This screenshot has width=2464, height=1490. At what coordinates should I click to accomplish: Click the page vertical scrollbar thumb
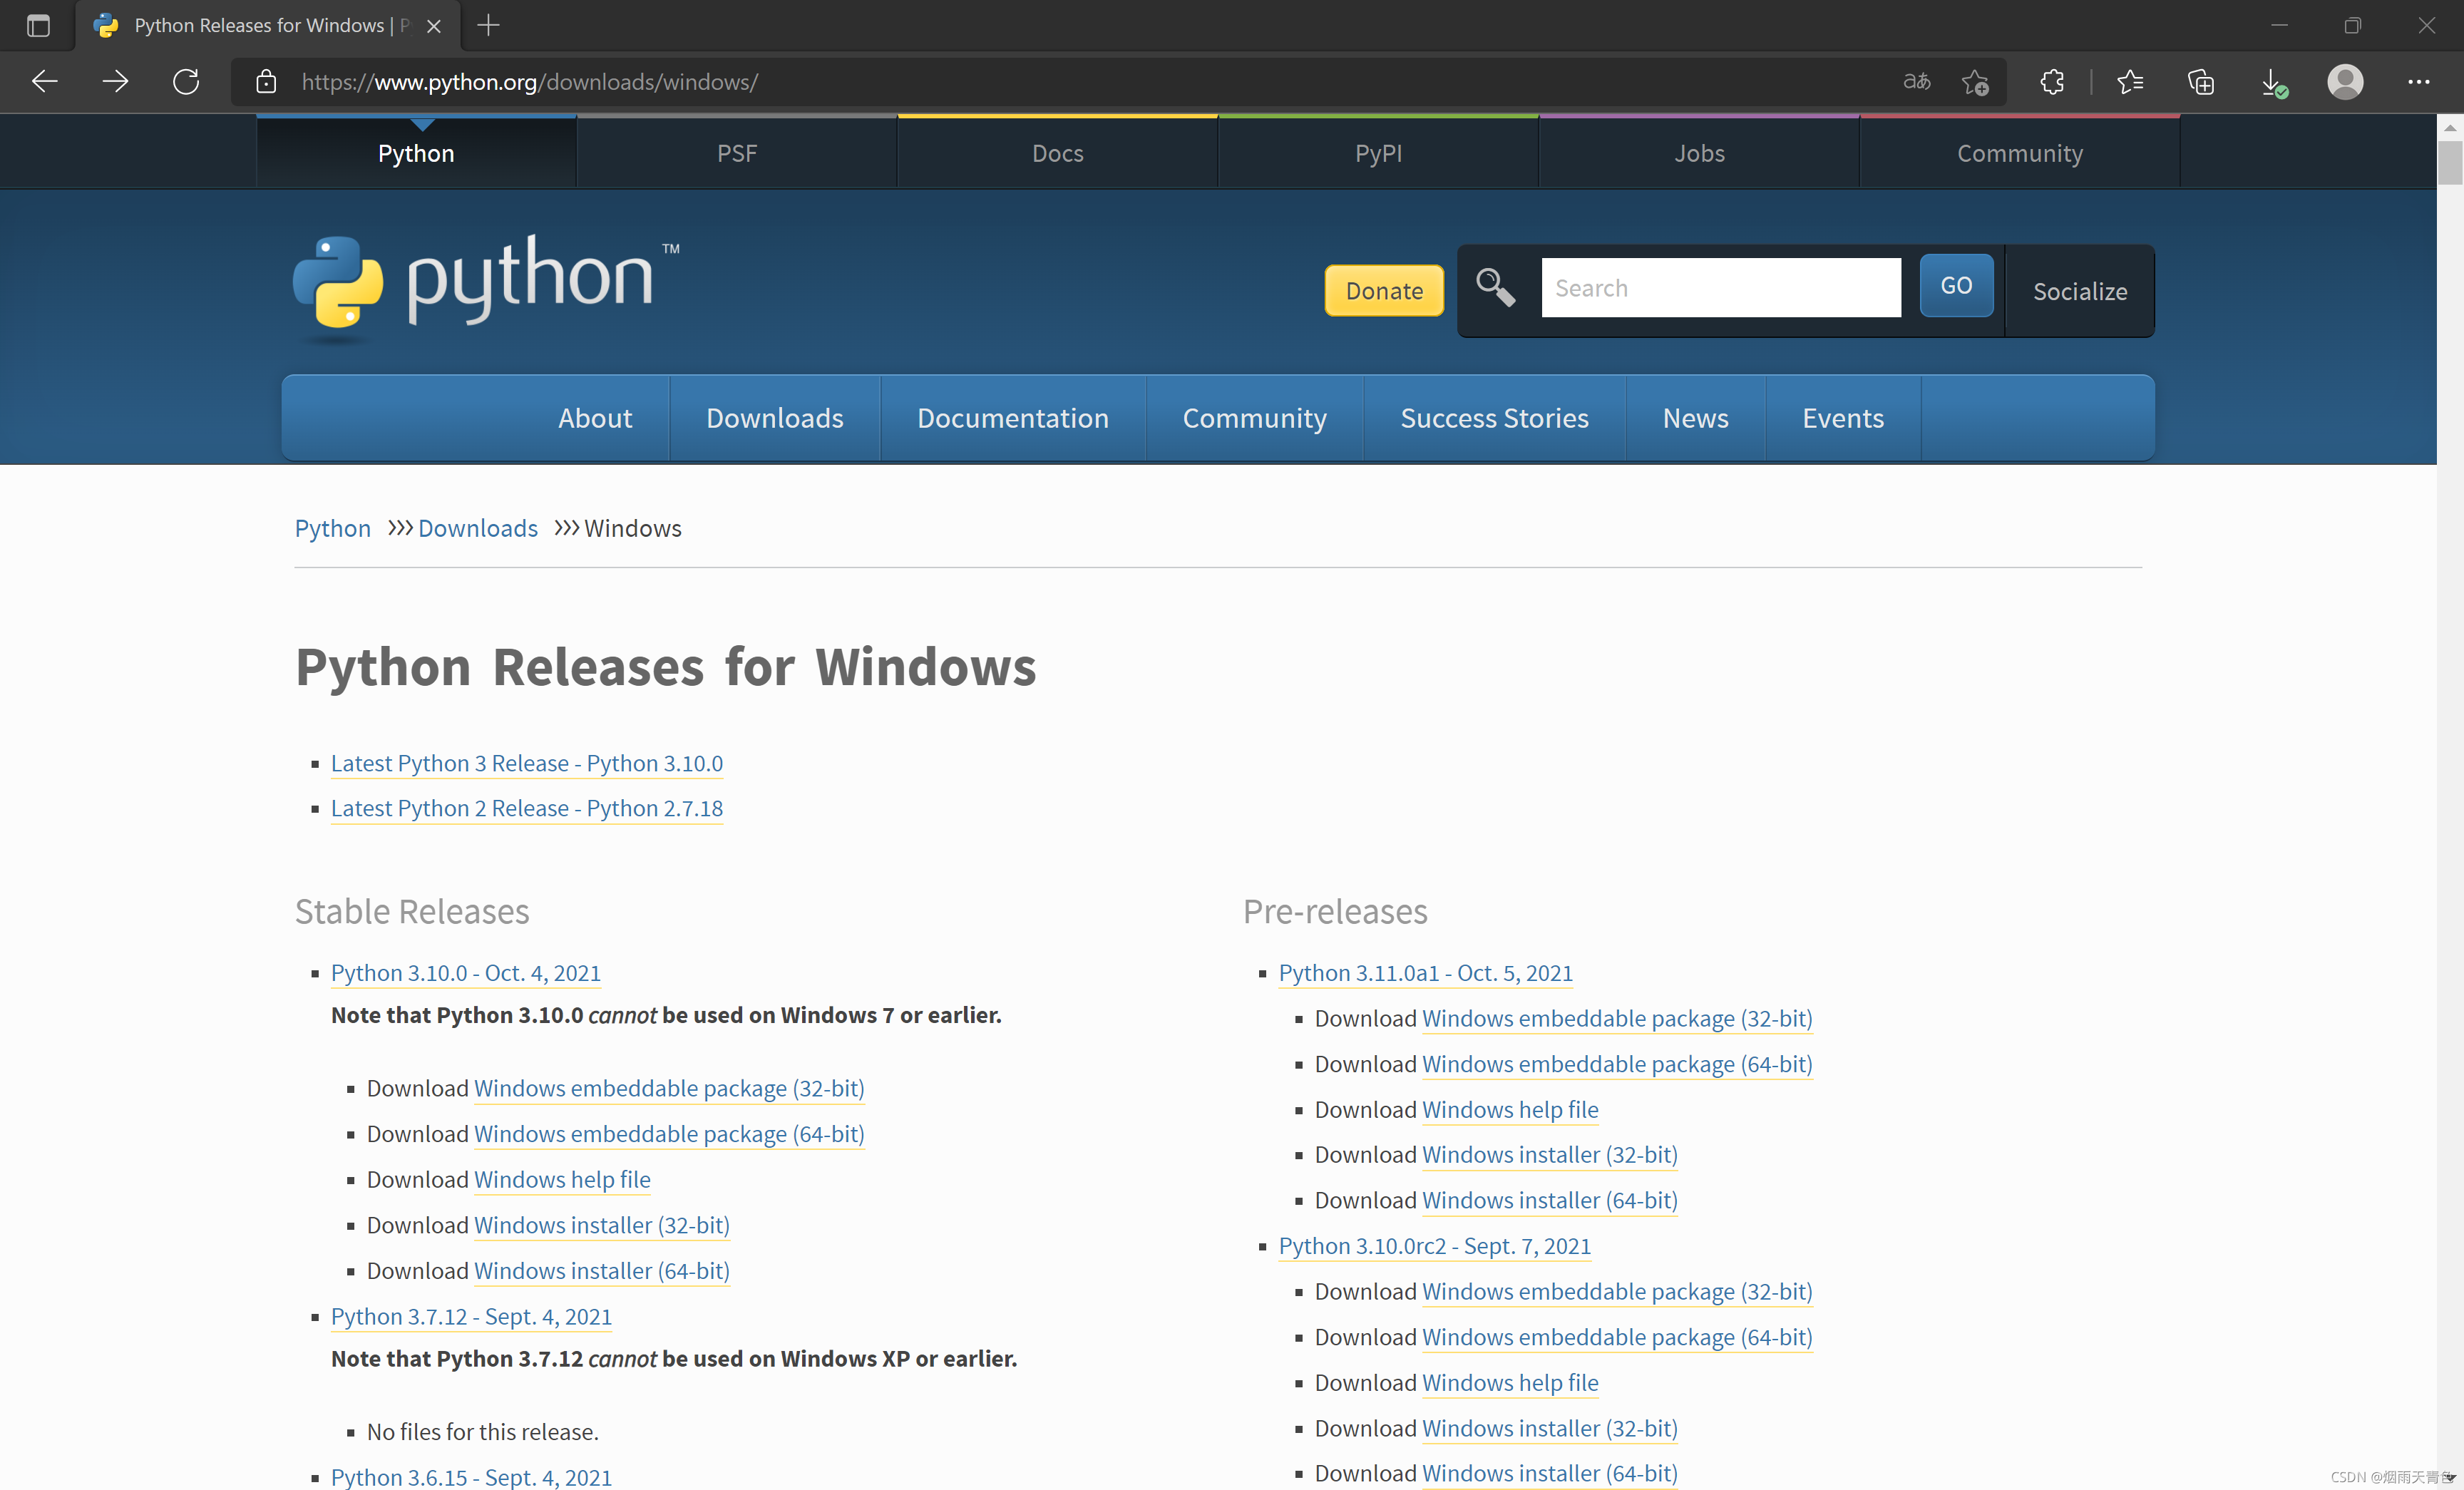(2449, 163)
